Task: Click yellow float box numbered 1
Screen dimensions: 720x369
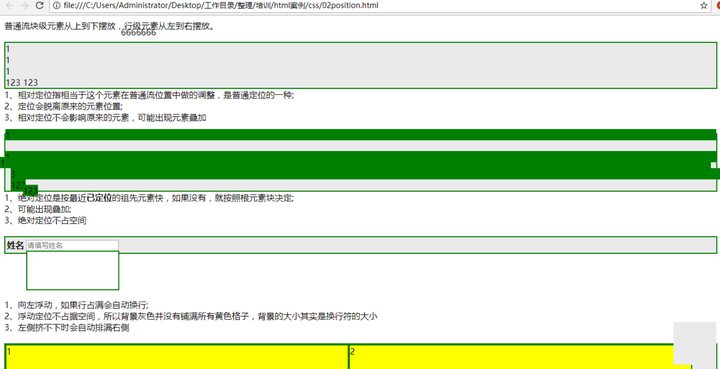Action: (177, 357)
